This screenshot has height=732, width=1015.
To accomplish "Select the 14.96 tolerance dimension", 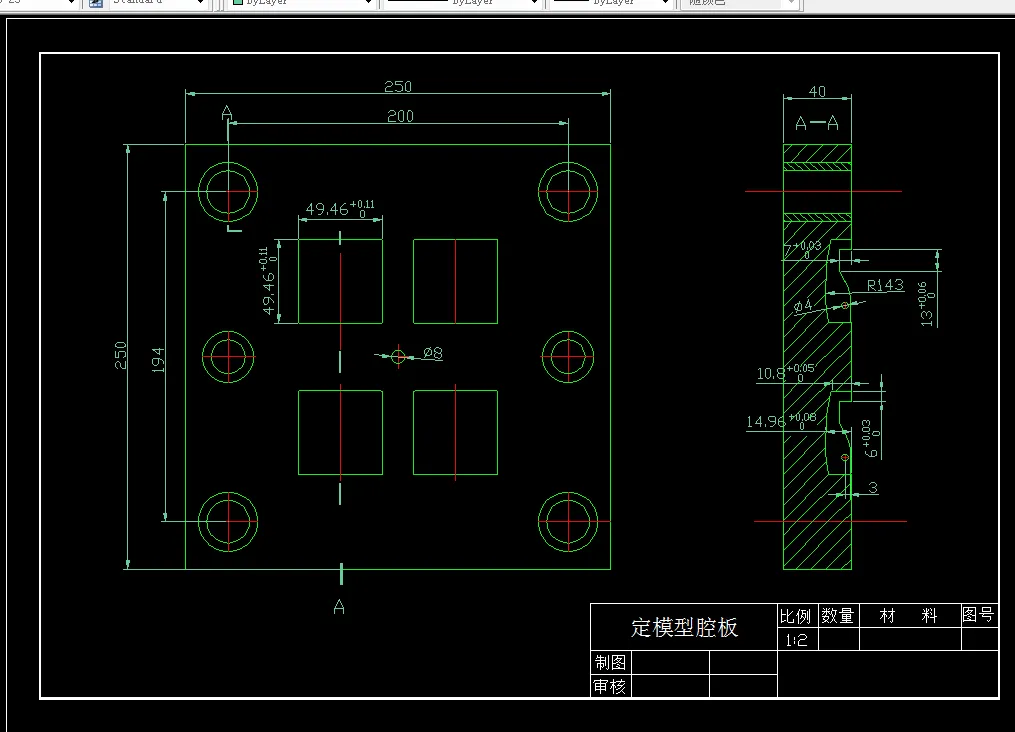I will point(781,421).
